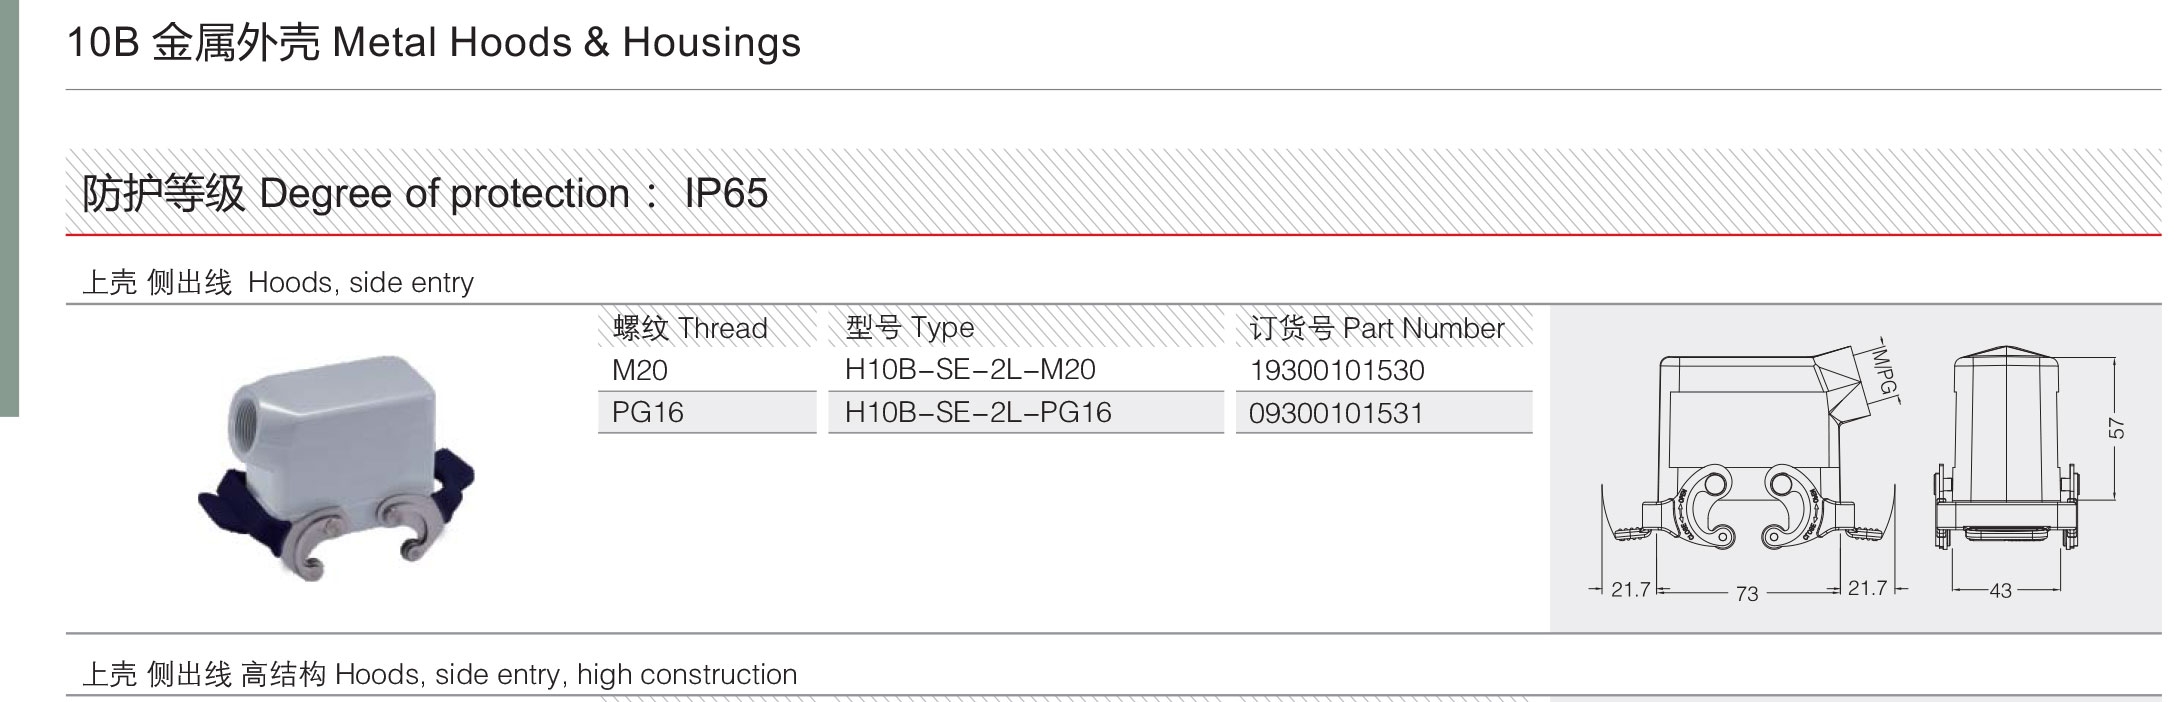The width and height of the screenshot is (2183, 702).
Task: Click the M/PG thread label on drawing
Action: [1884, 372]
